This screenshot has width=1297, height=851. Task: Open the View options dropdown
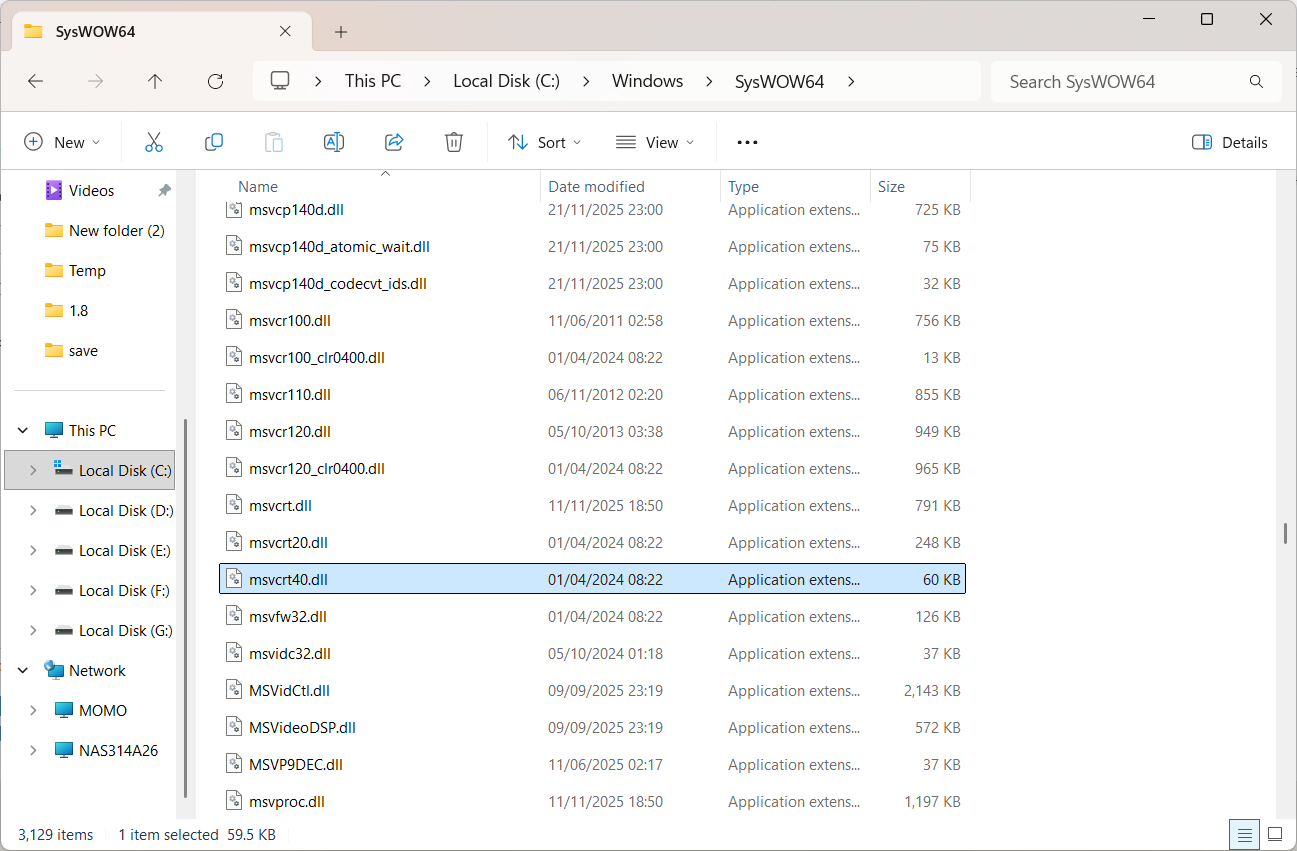pos(655,142)
